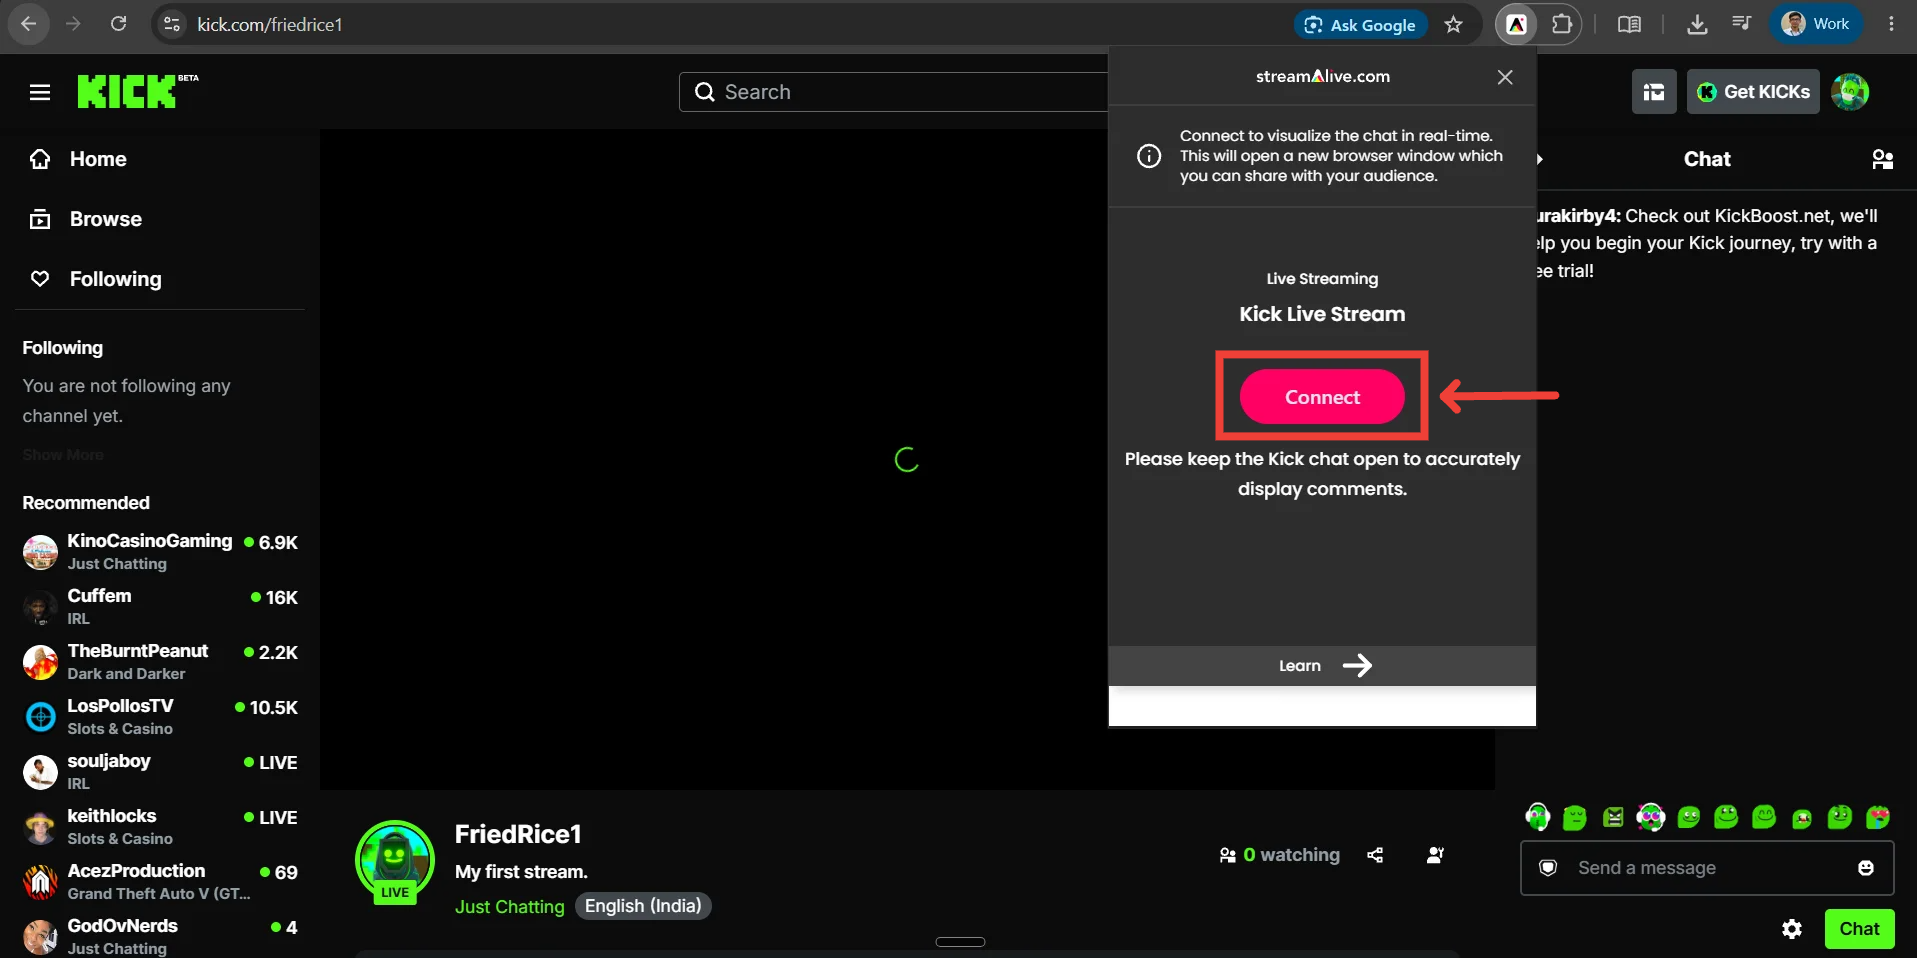
Task: Open LosPollosTV recommended channel
Action: point(160,716)
